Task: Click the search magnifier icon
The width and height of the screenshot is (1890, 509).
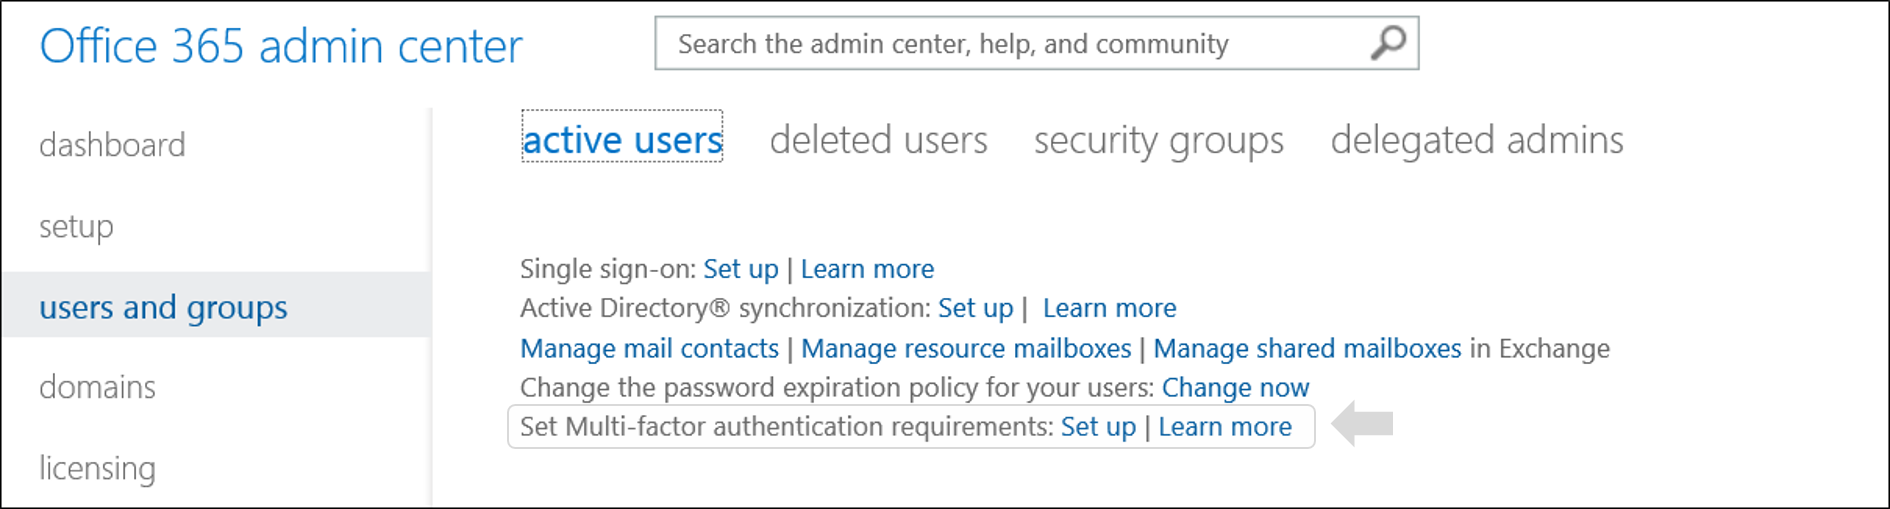Action: tap(1388, 43)
